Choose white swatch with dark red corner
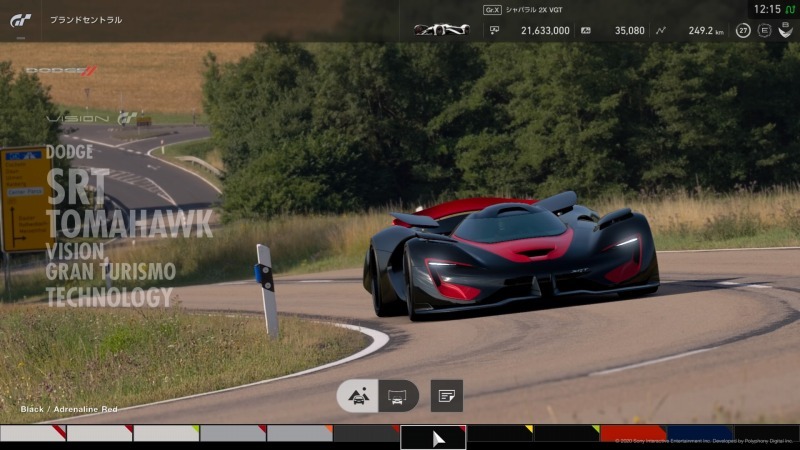The image size is (800, 450). tap(100, 433)
